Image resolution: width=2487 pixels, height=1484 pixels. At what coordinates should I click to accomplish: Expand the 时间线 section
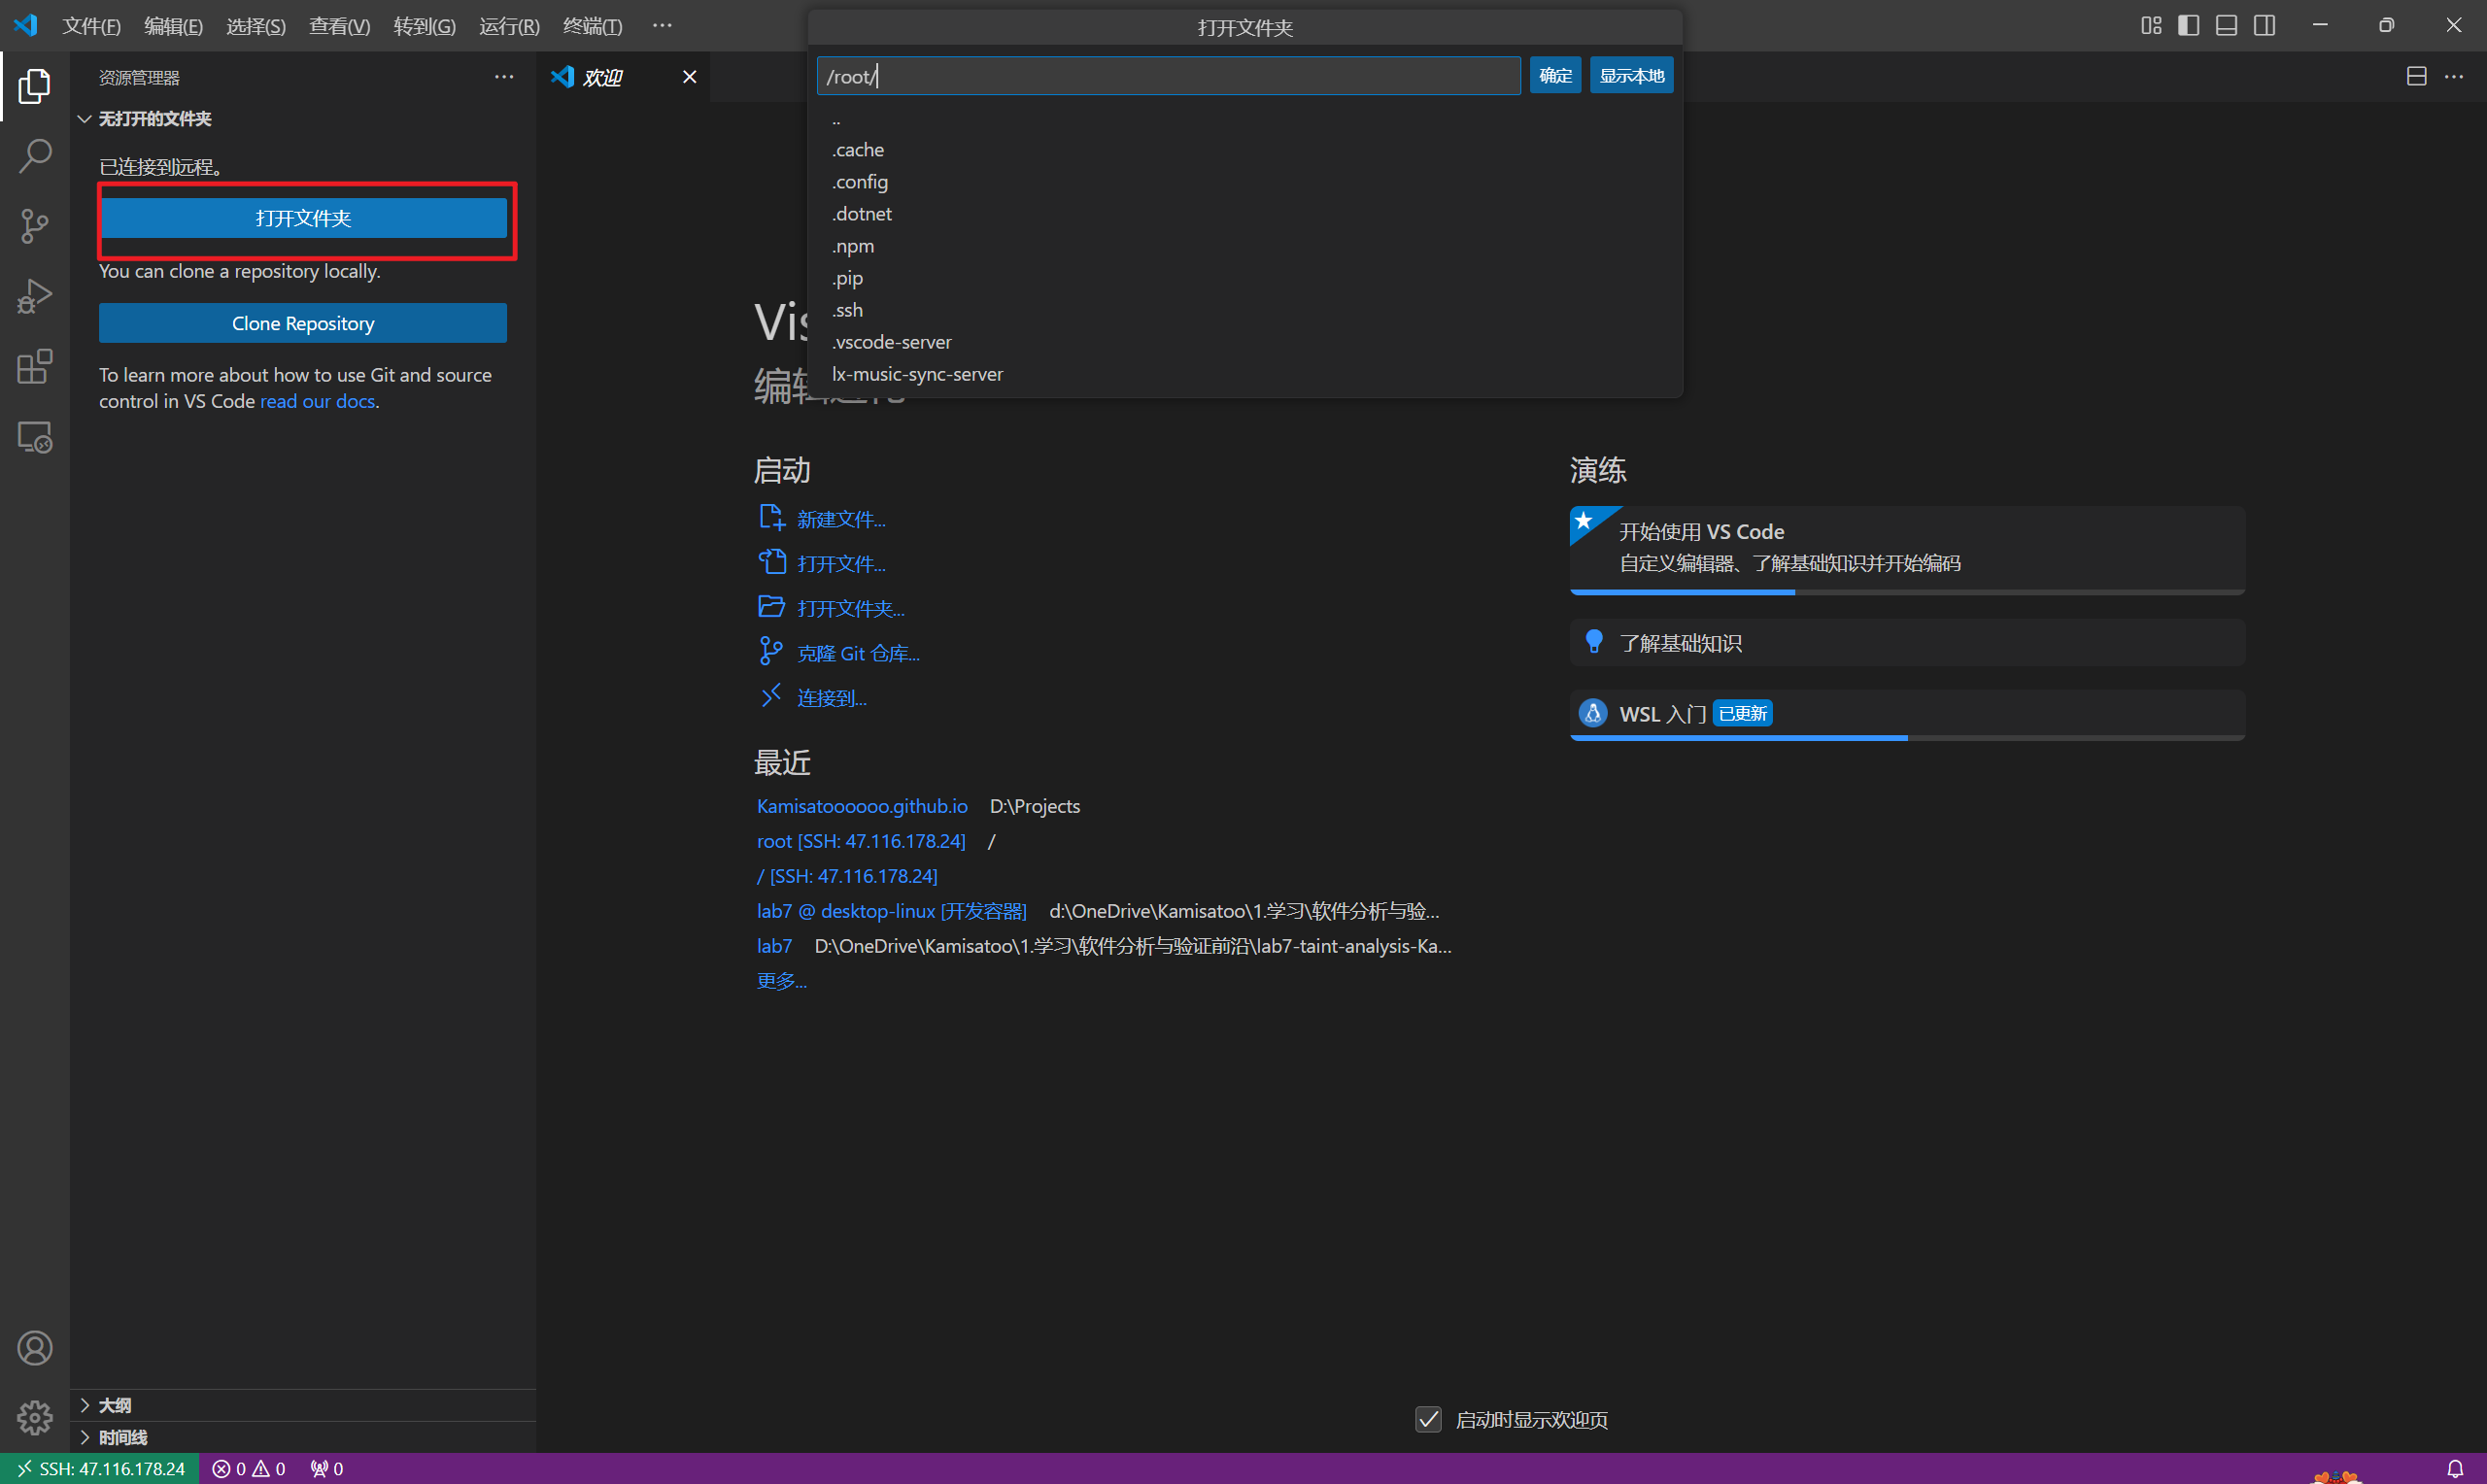pyautogui.click(x=303, y=1437)
